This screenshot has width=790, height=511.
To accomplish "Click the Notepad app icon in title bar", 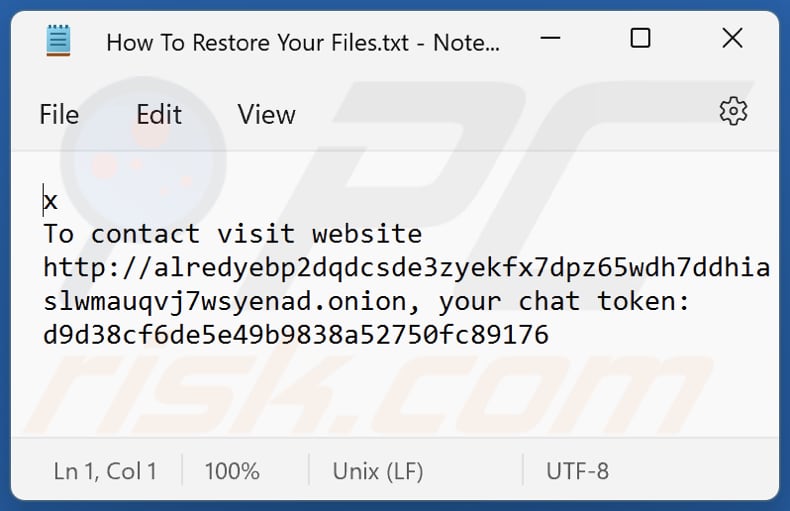I will point(59,41).
